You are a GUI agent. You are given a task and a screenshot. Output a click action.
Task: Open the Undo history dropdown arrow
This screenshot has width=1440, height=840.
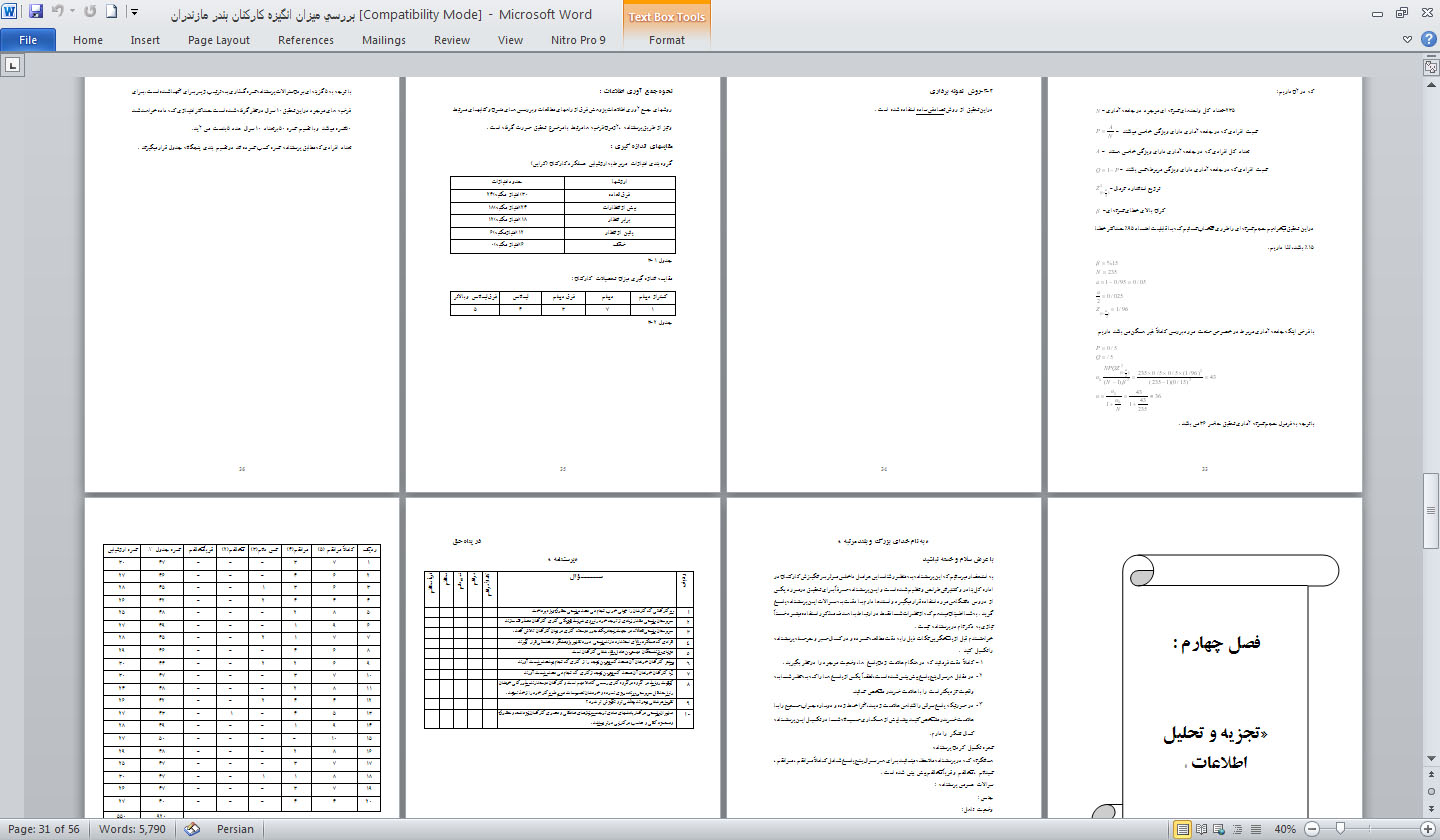click(x=72, y=13)
